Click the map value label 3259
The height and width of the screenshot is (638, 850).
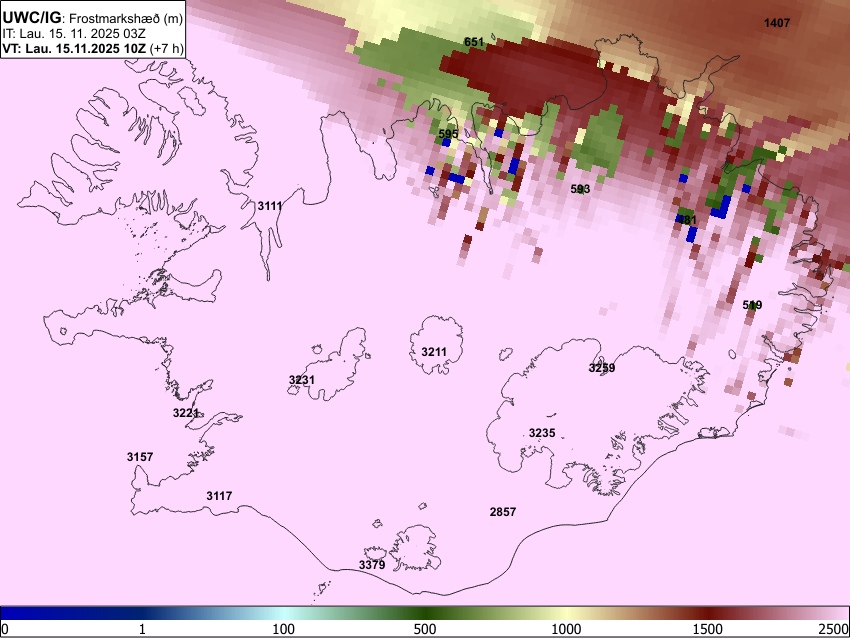click(602, 368)
